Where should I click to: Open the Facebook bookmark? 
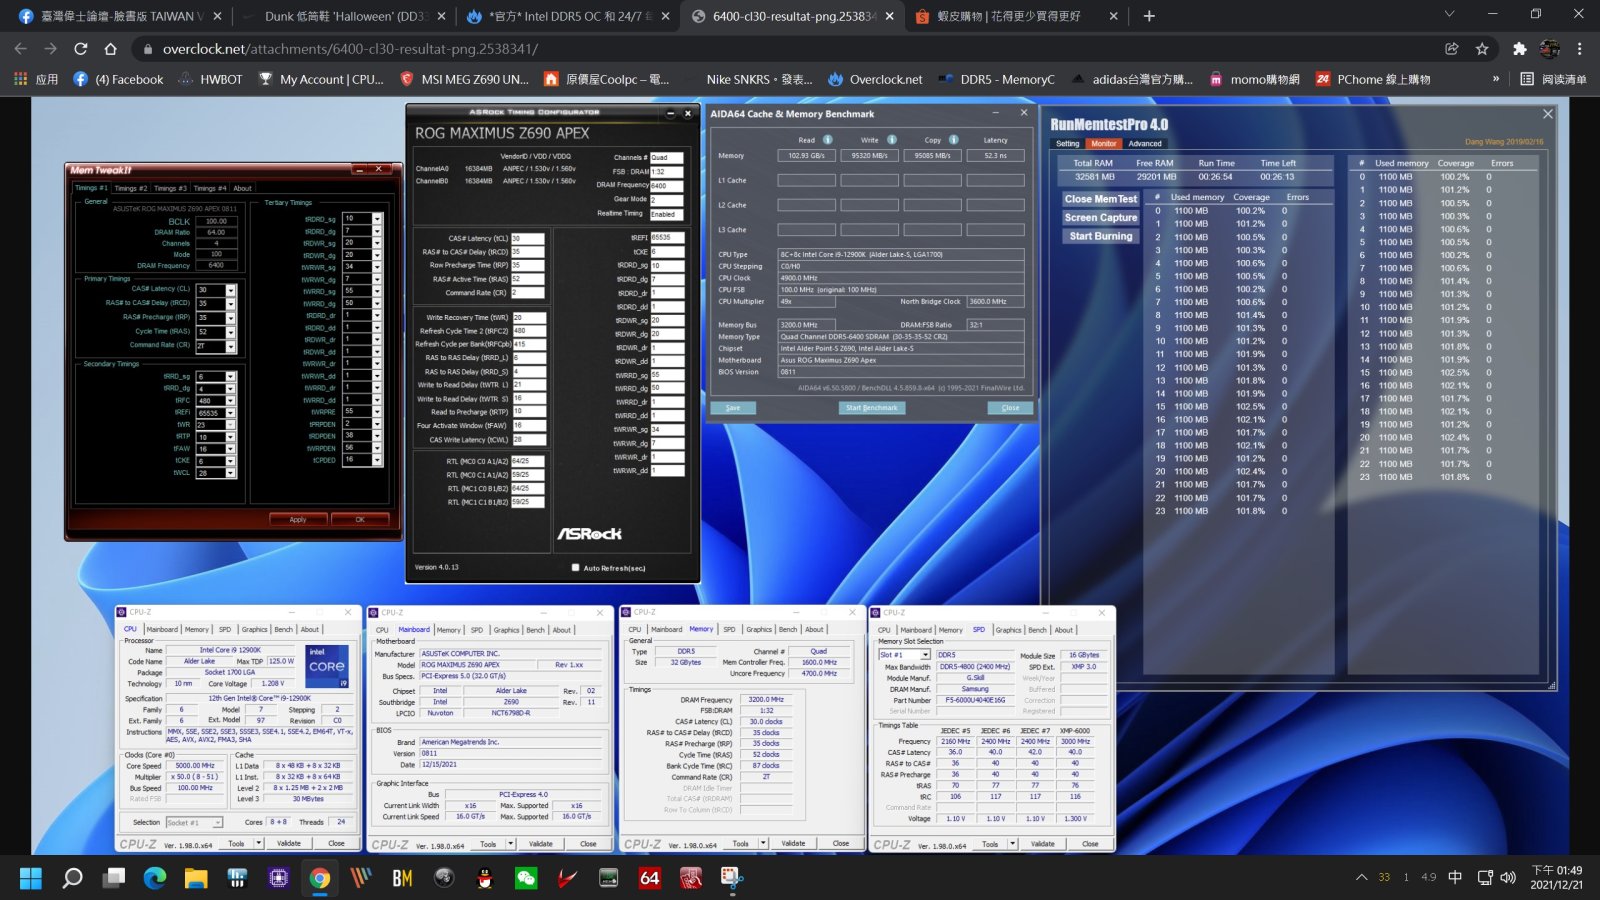pos(118,79)
